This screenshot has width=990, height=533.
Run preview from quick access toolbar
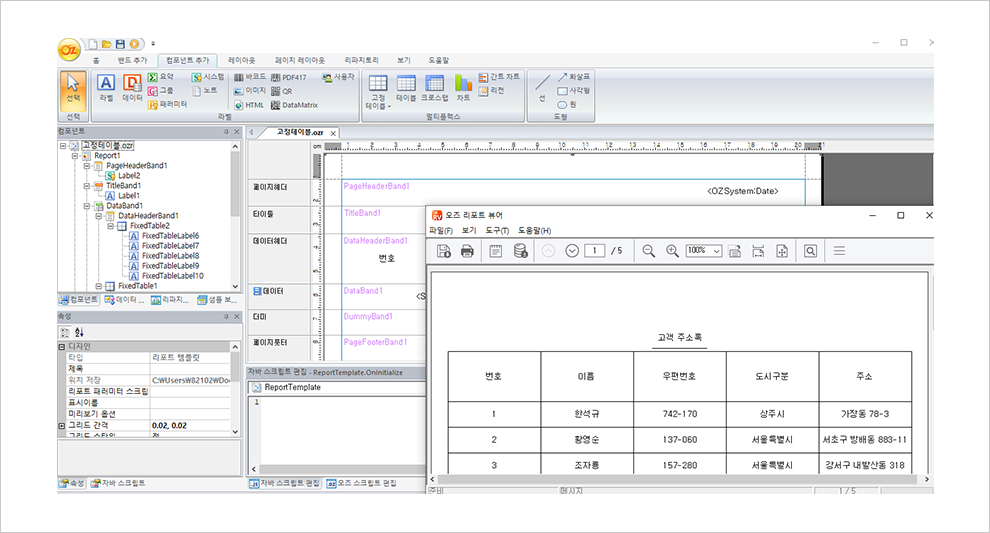[134, 44]
